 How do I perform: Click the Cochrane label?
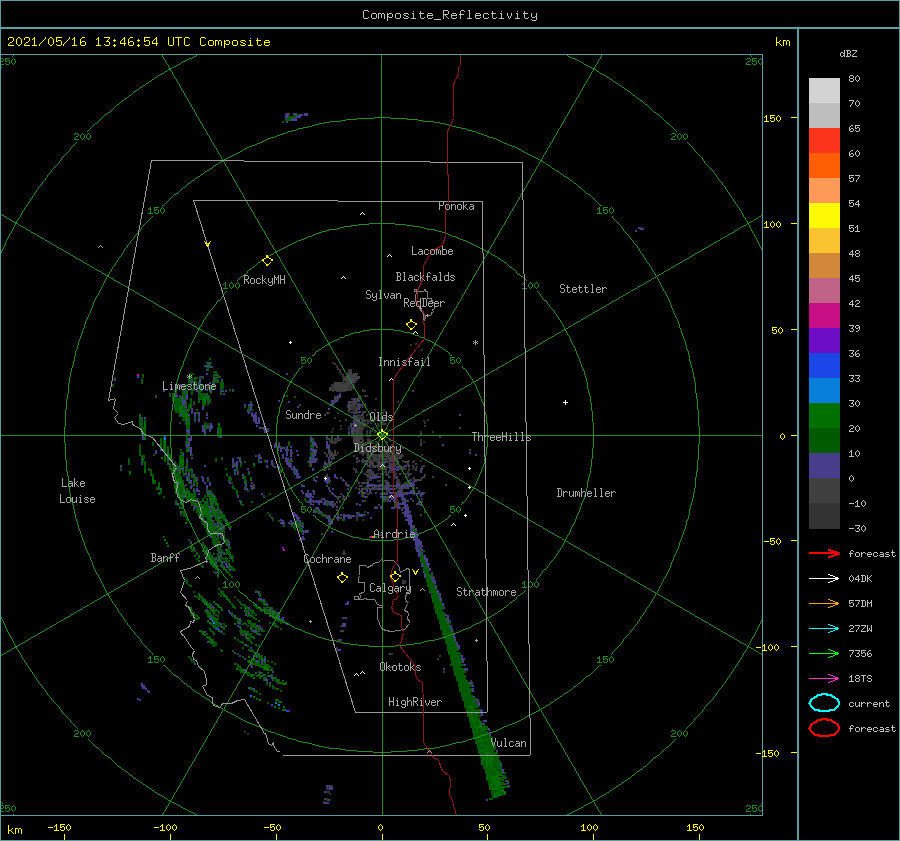click(327, 559)
